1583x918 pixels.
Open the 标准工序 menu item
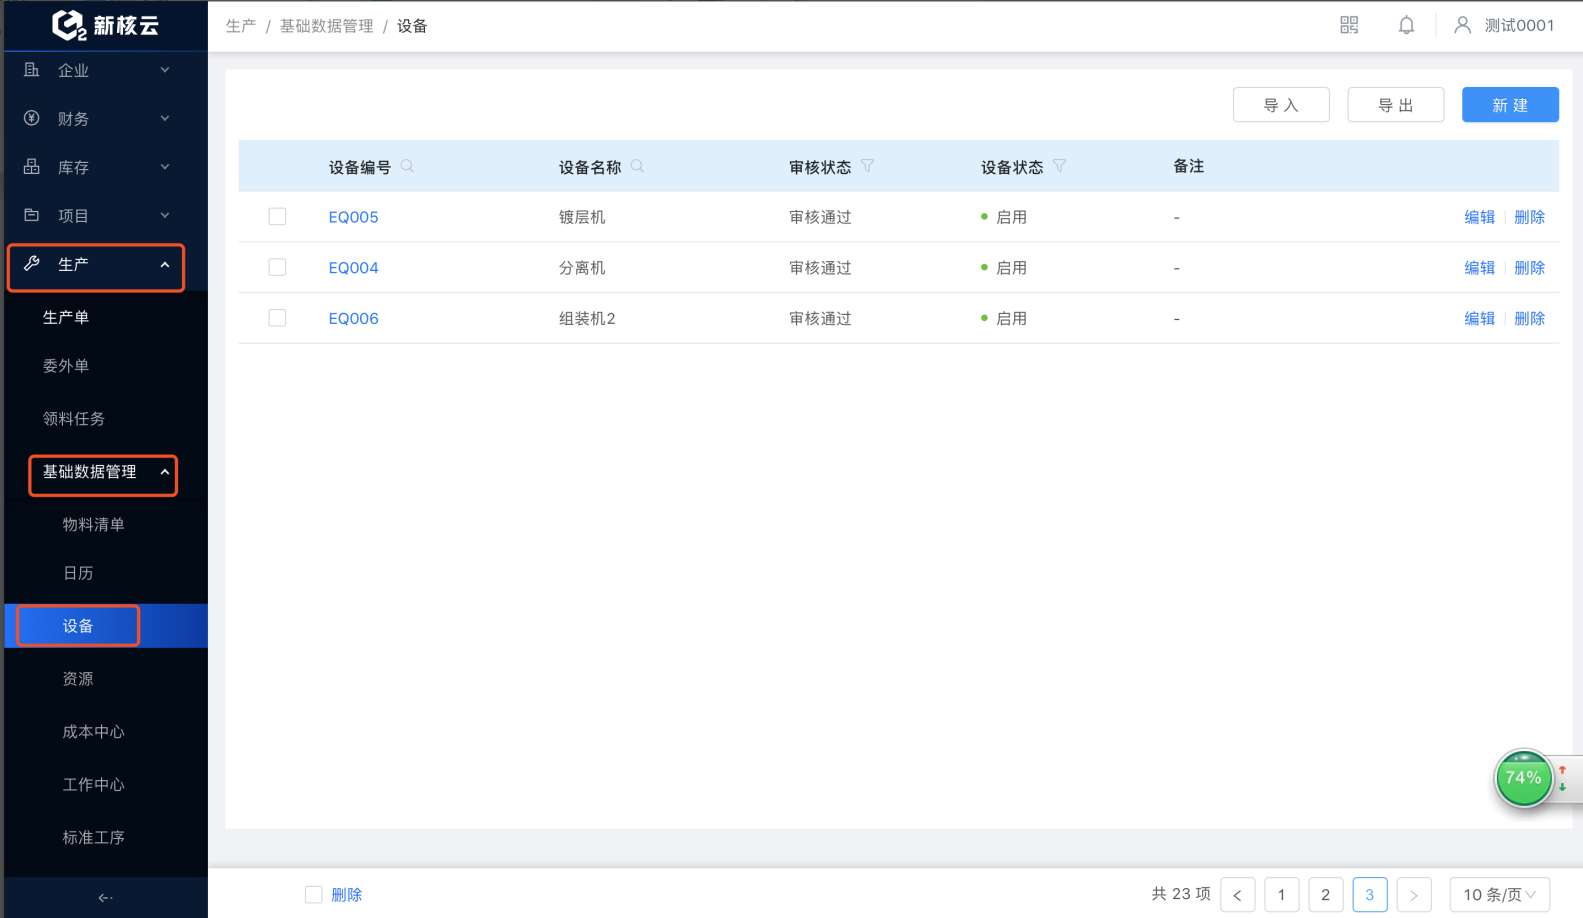click(93, 838)
